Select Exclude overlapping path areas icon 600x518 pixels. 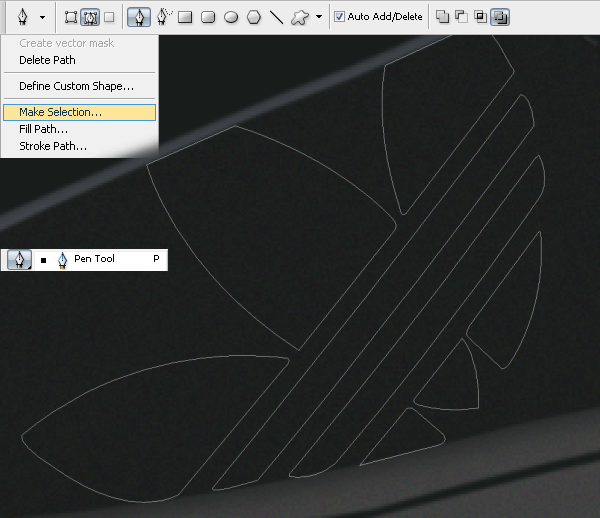point(500,17)
